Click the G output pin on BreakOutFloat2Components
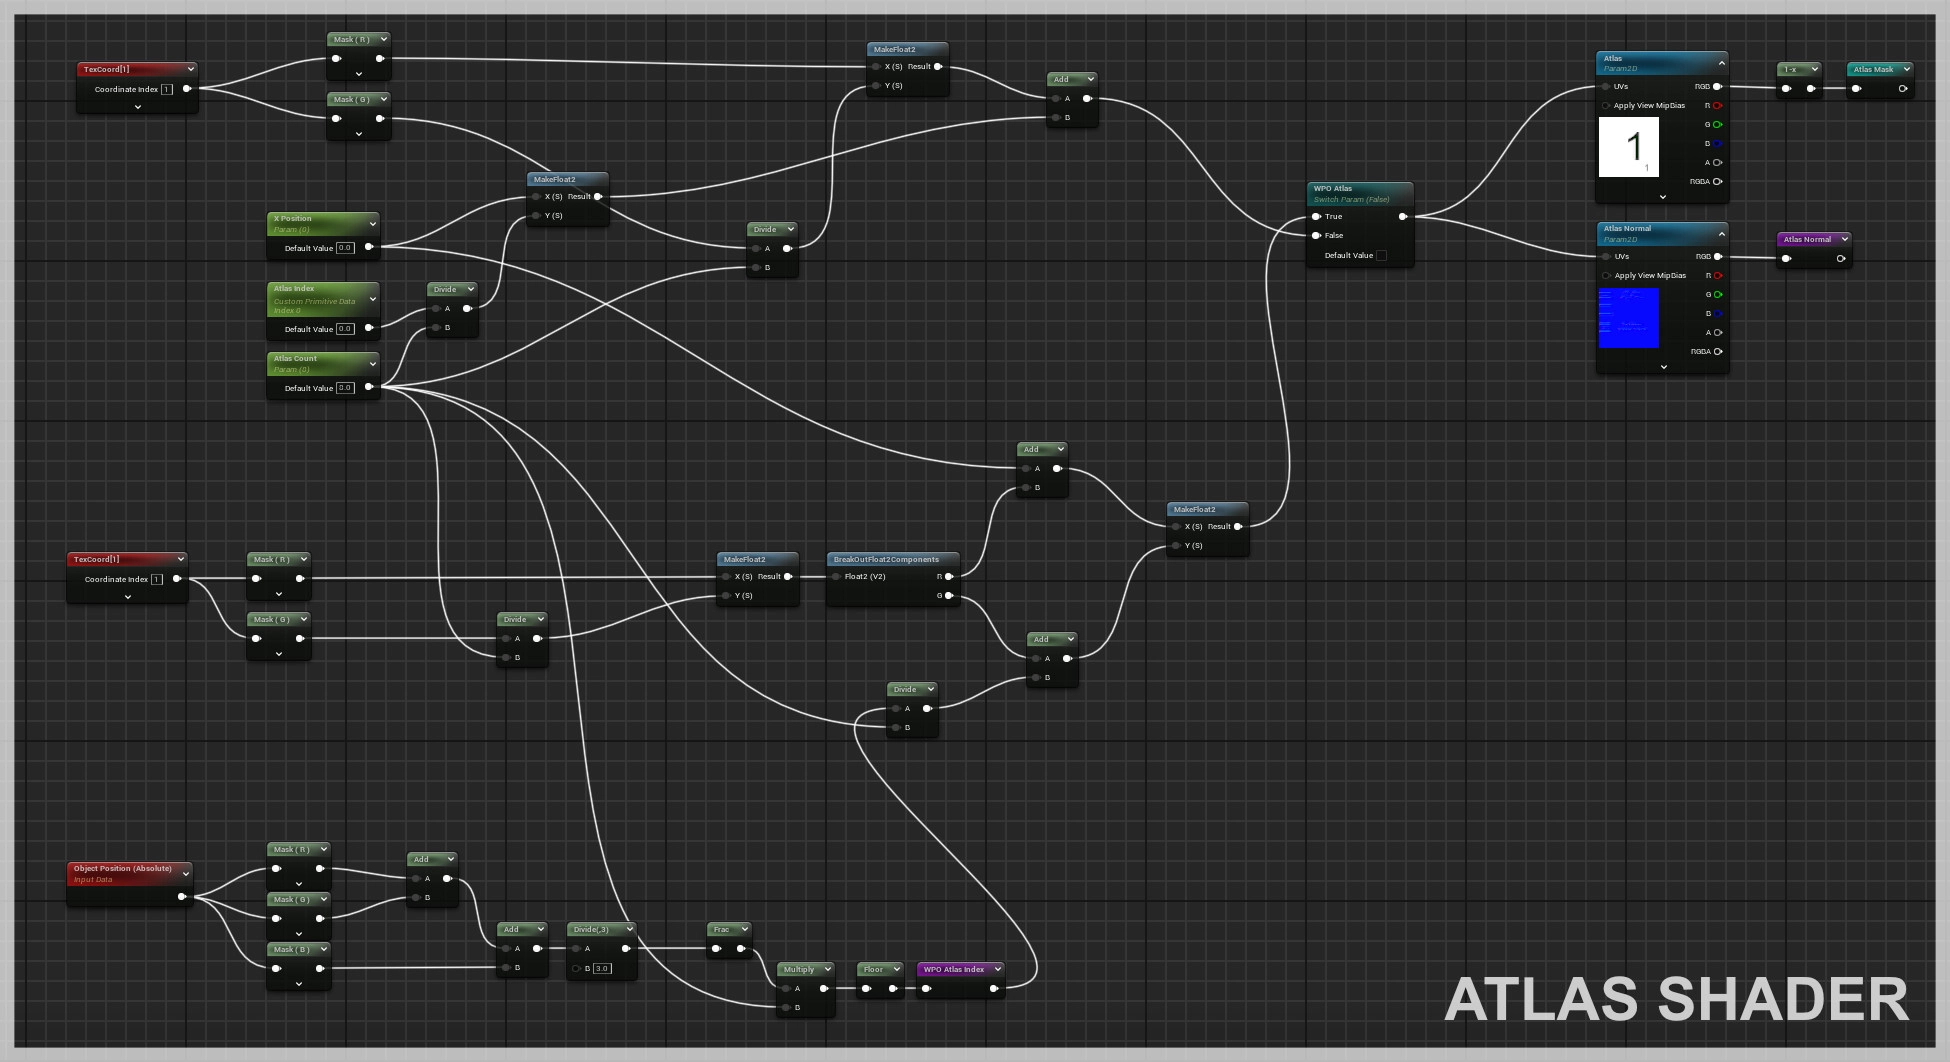Screen dimensions: 1950x1062 (x=948, y=596)
